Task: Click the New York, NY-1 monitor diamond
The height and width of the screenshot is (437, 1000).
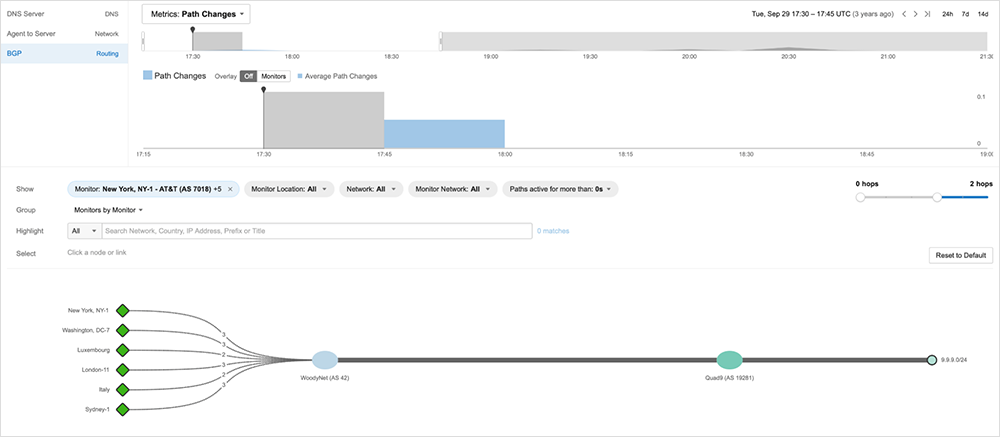Action: 122,310
